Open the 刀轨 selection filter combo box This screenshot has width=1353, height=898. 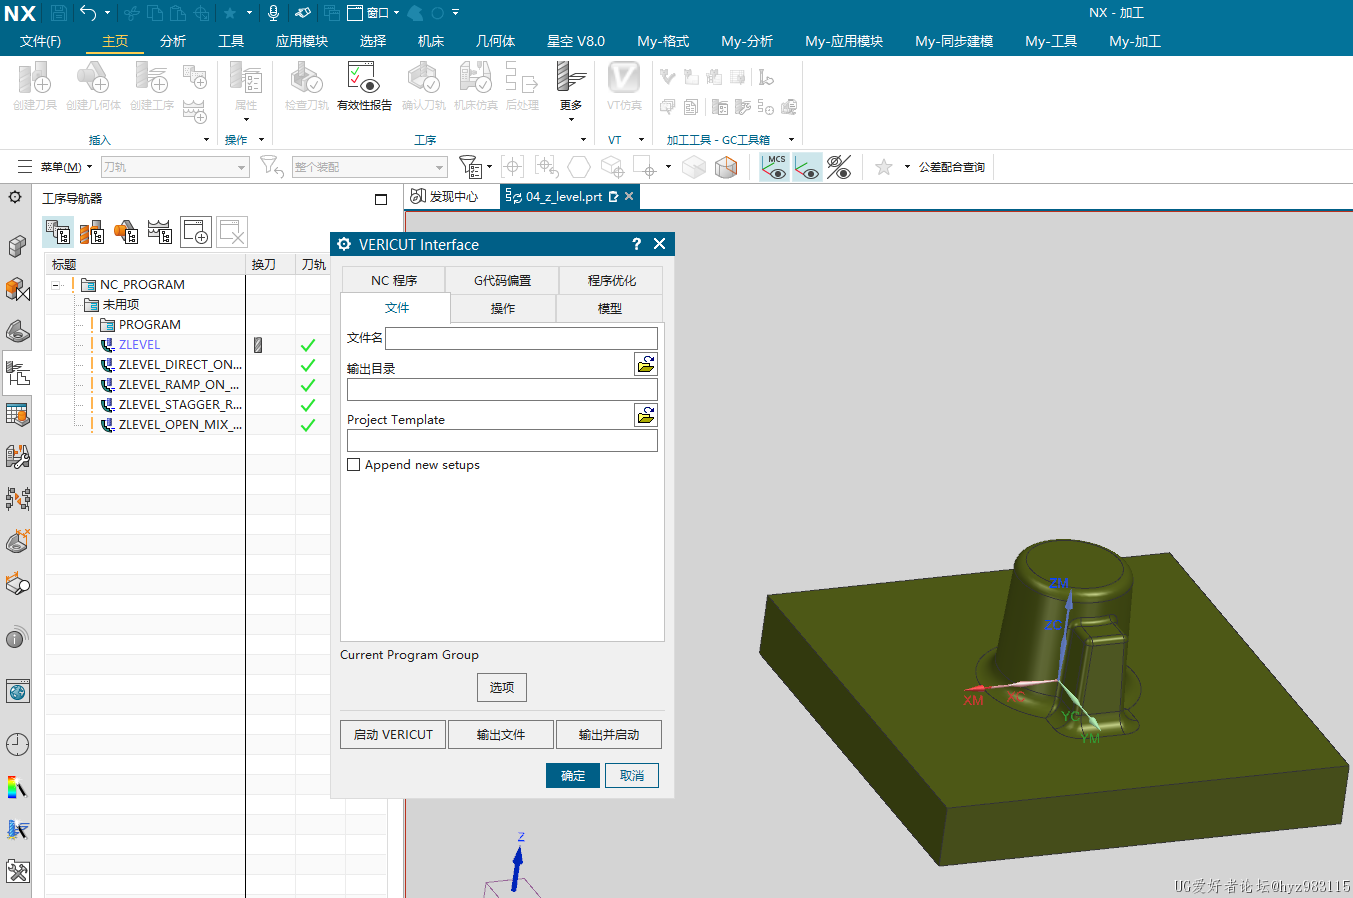174,167
